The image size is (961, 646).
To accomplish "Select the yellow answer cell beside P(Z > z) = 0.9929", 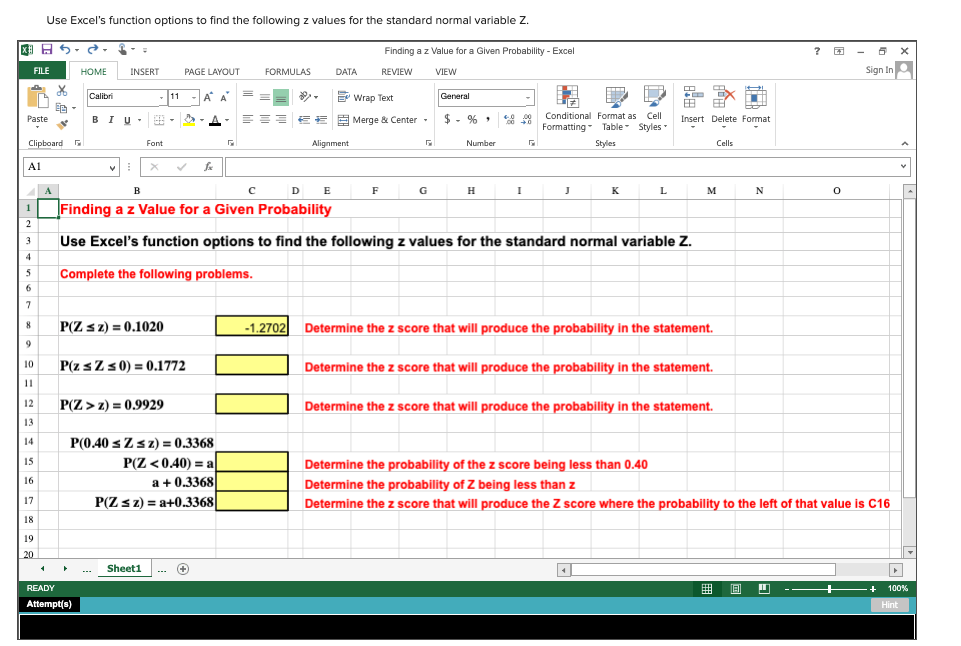I will pyautogui.click(x=251, y=403).
